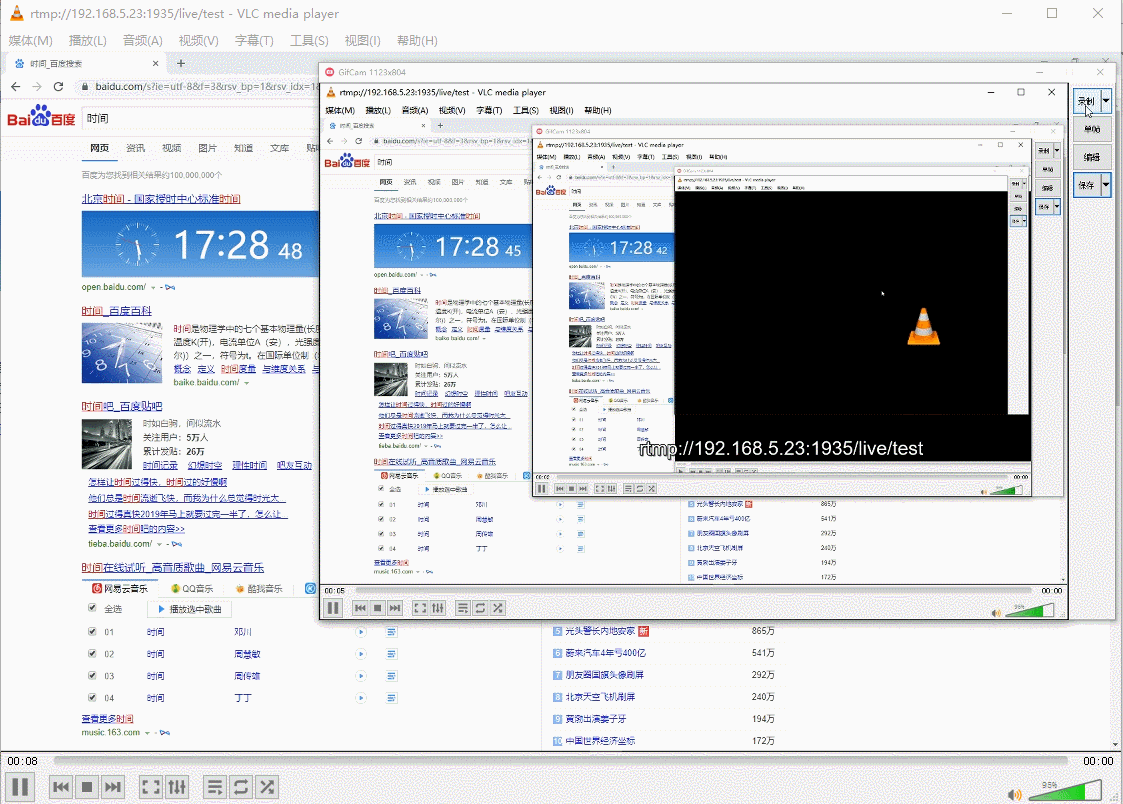Toggle random playback in outer VLC toolbar
The height and width of the screenshot is (804, 1123).
[x=267, y=788]
